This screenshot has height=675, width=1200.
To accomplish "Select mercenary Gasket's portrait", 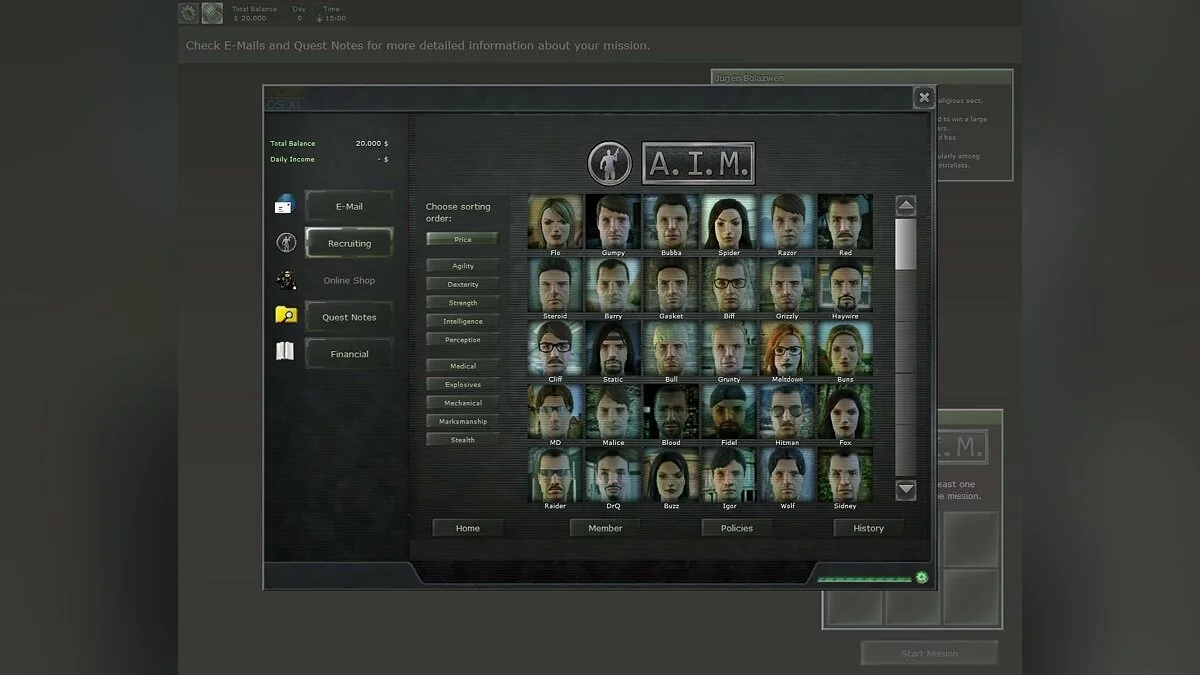I will coord(671,285).
